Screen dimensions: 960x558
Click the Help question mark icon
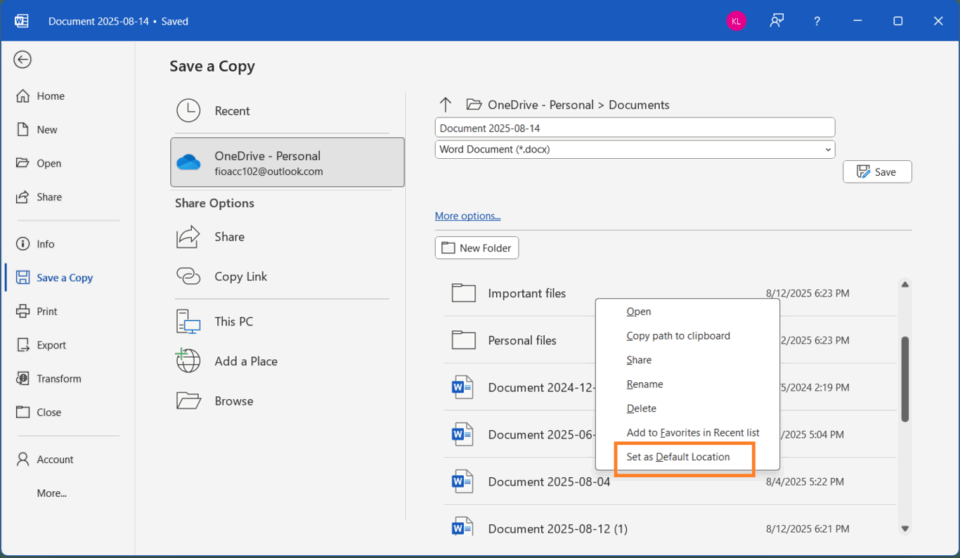click(x=817, y=21)
